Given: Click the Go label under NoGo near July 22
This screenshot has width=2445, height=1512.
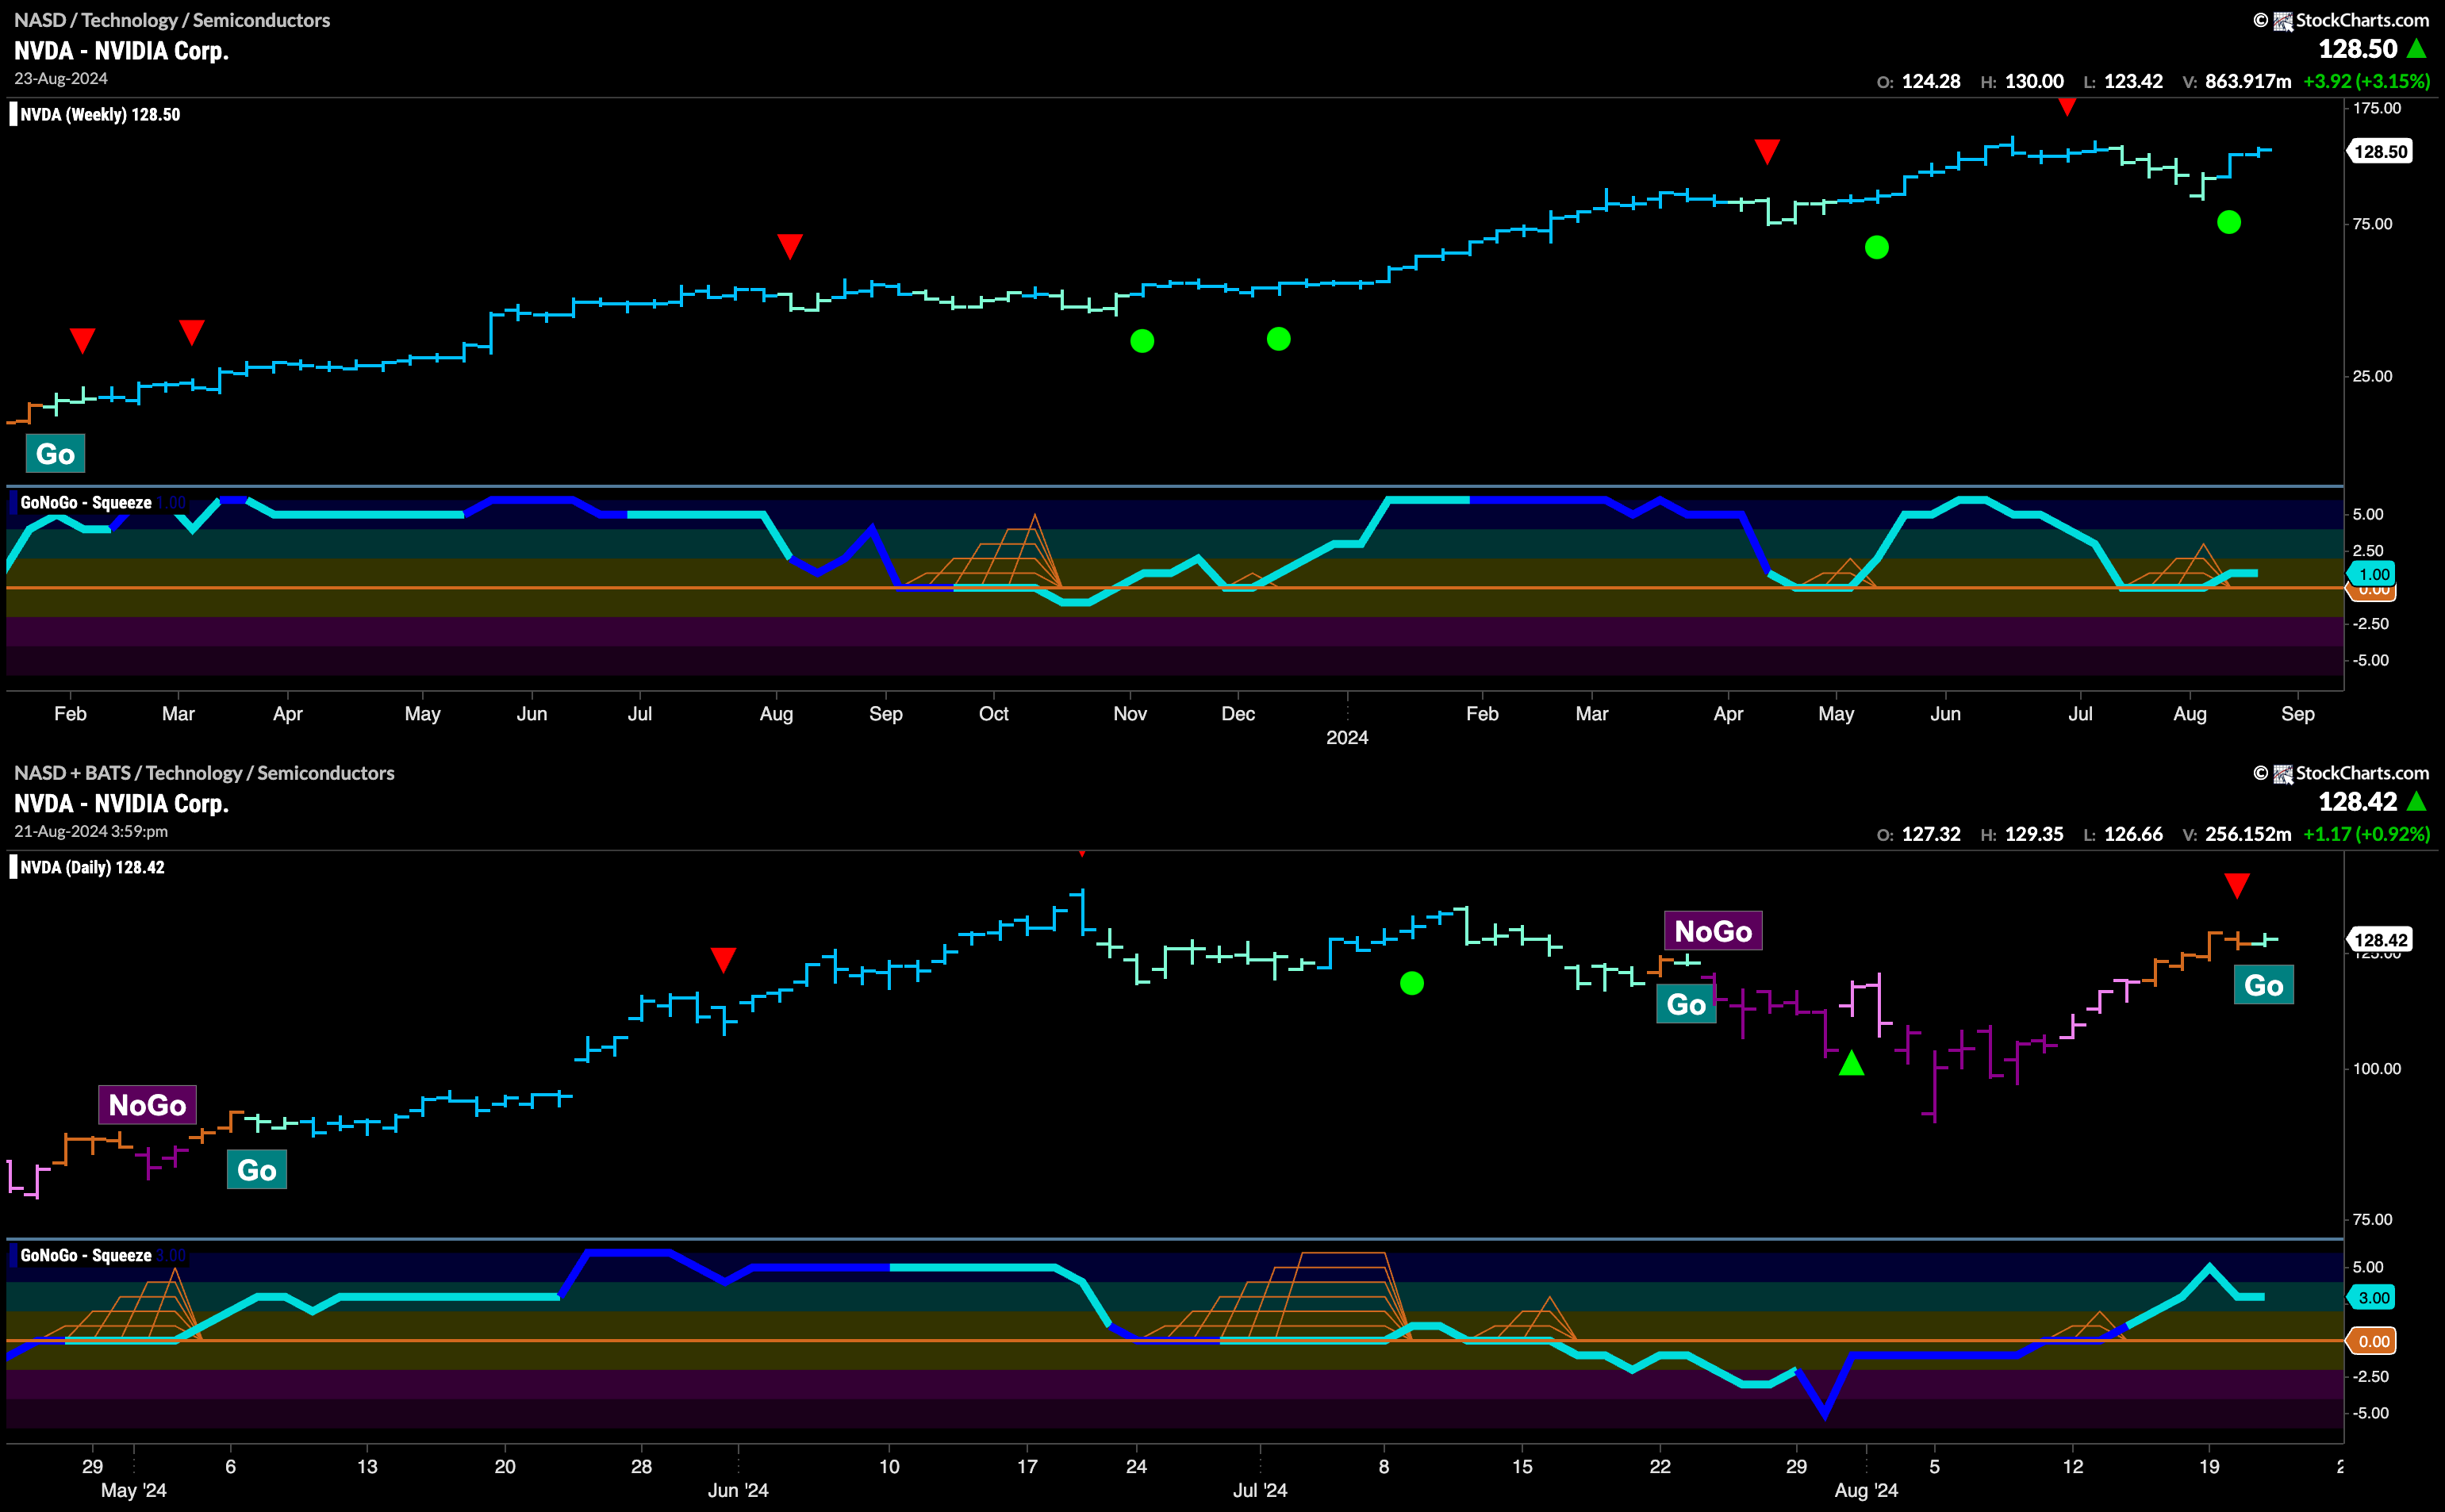Looking at the screenshot, I should 1686,1004.
